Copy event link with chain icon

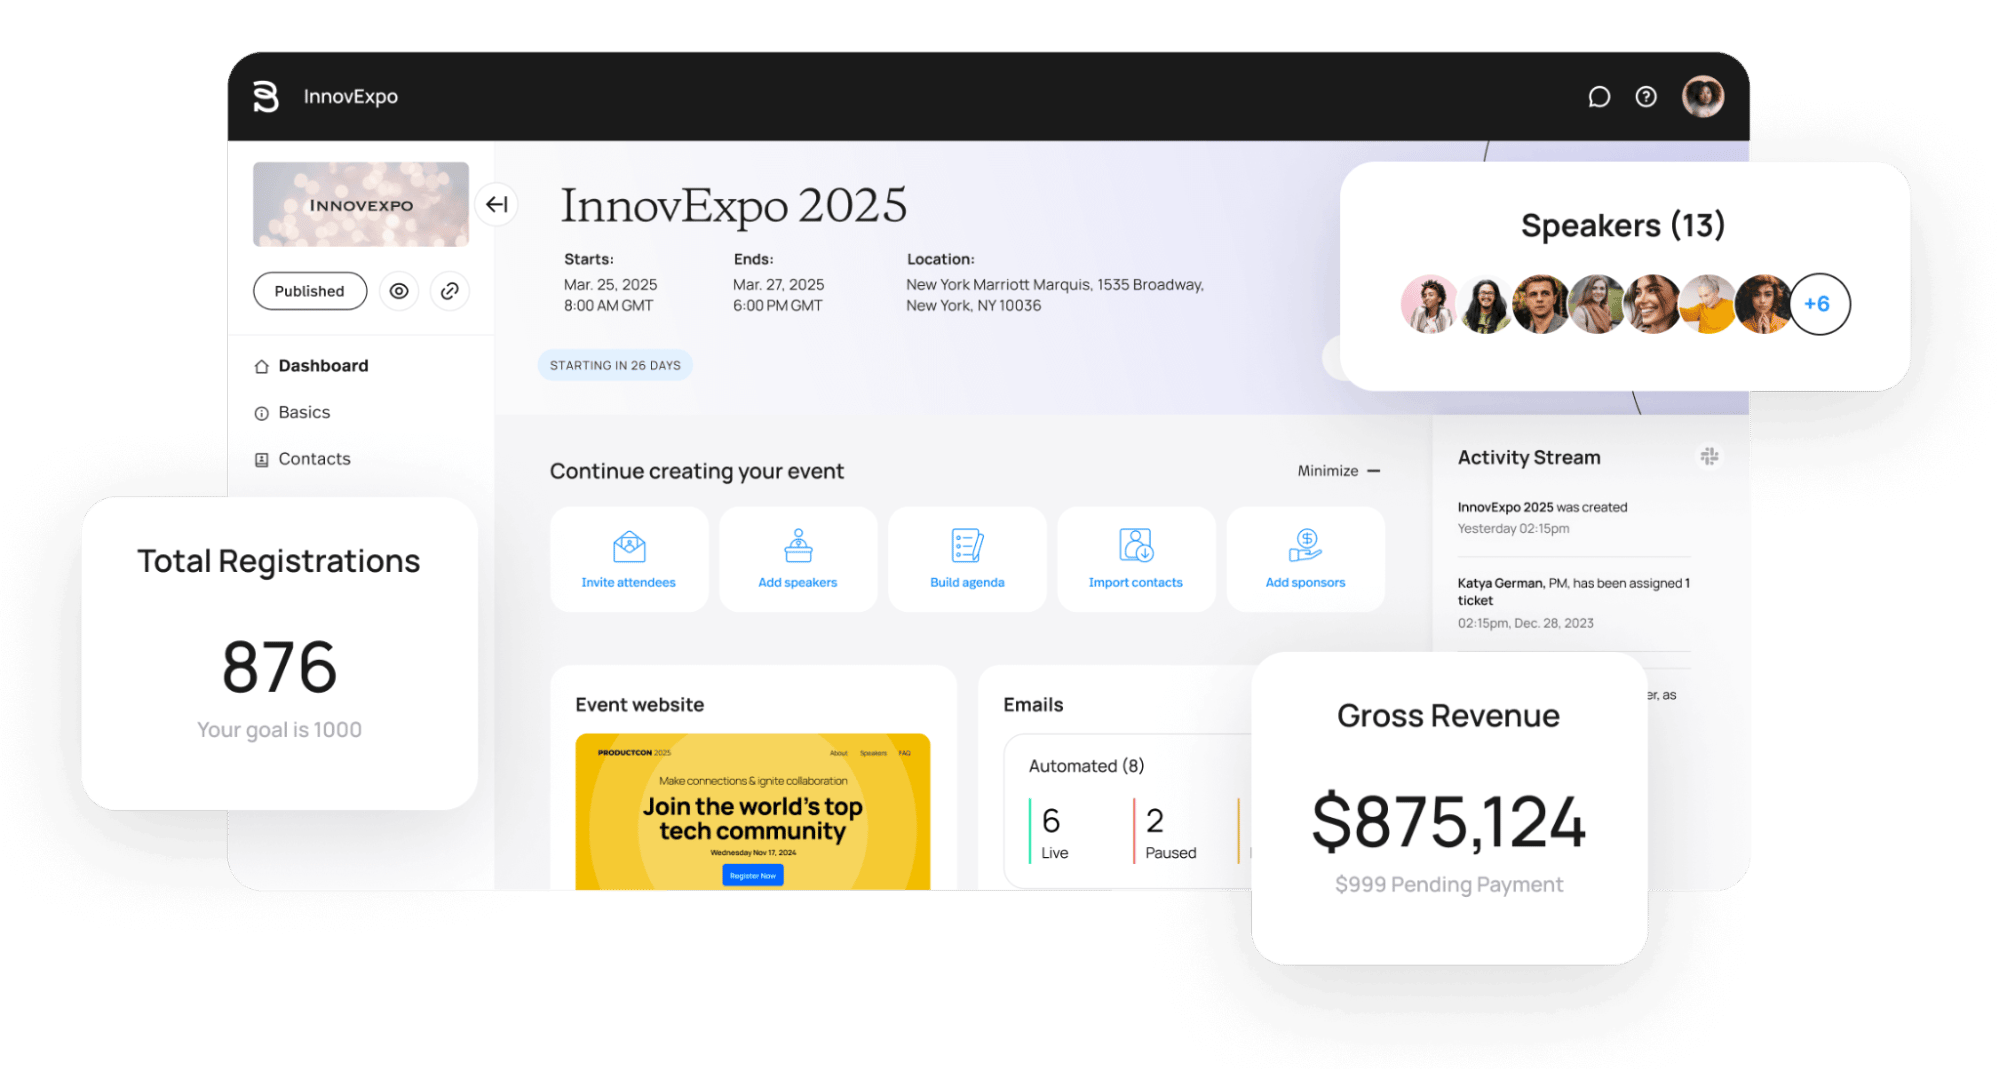(x=450, y=291)
